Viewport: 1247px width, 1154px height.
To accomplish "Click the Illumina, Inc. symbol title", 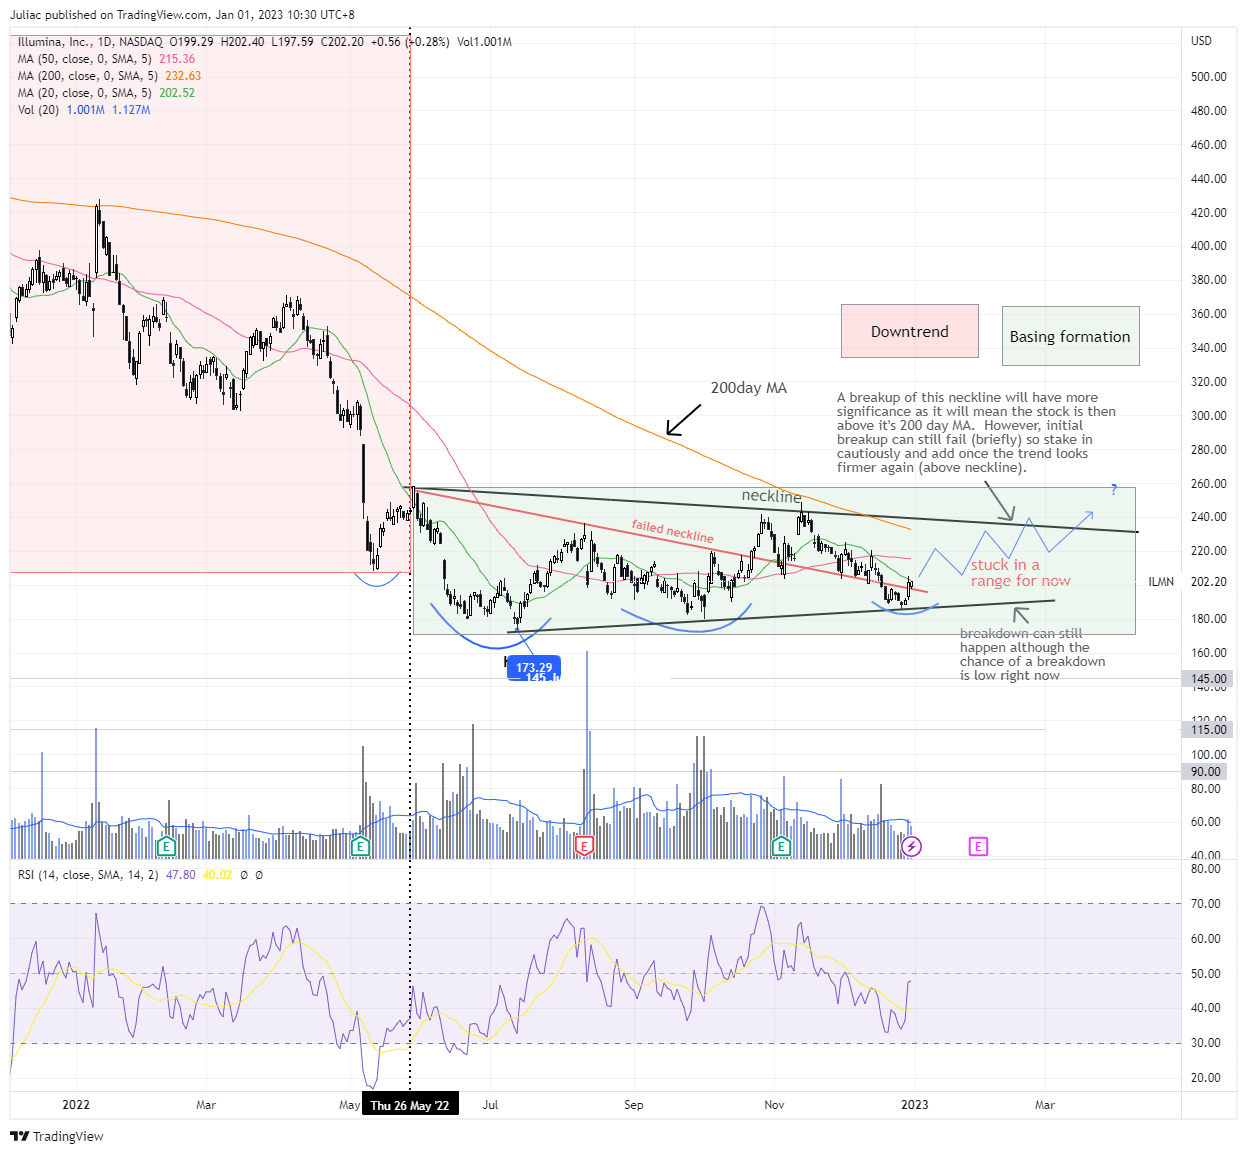I will [54, 42].
